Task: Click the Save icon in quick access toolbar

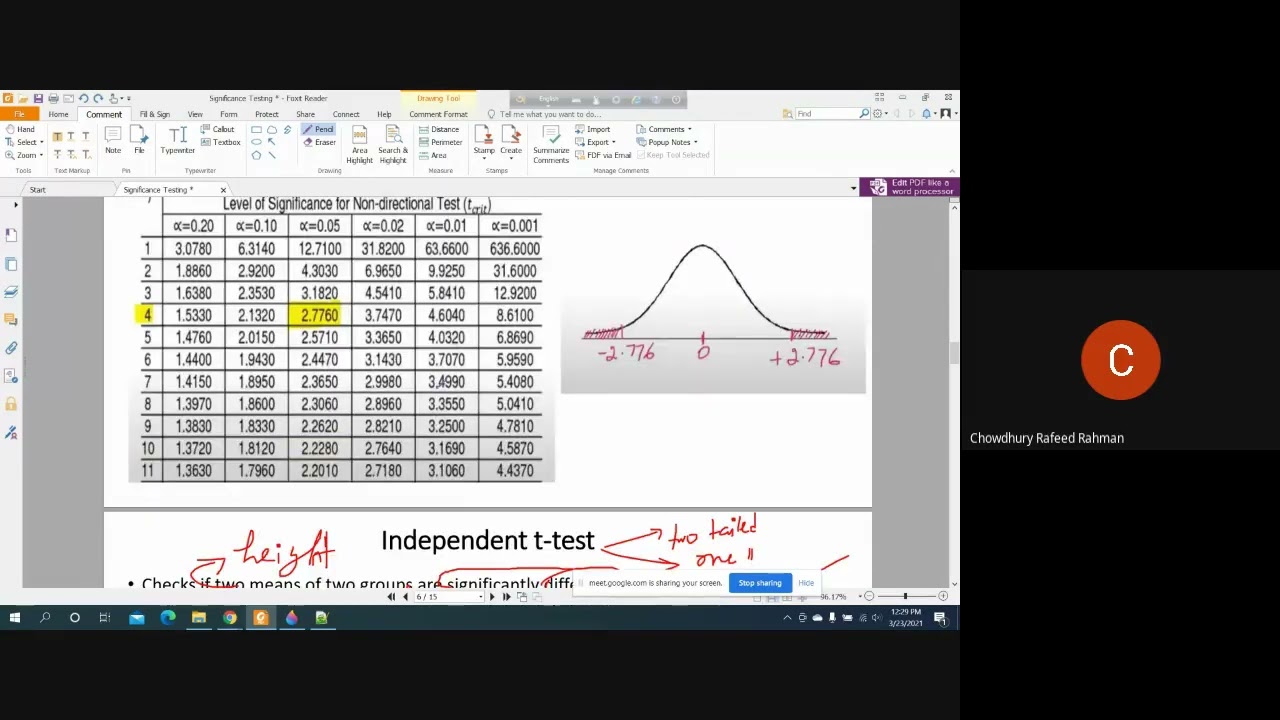Action: (x=38, y=98)
